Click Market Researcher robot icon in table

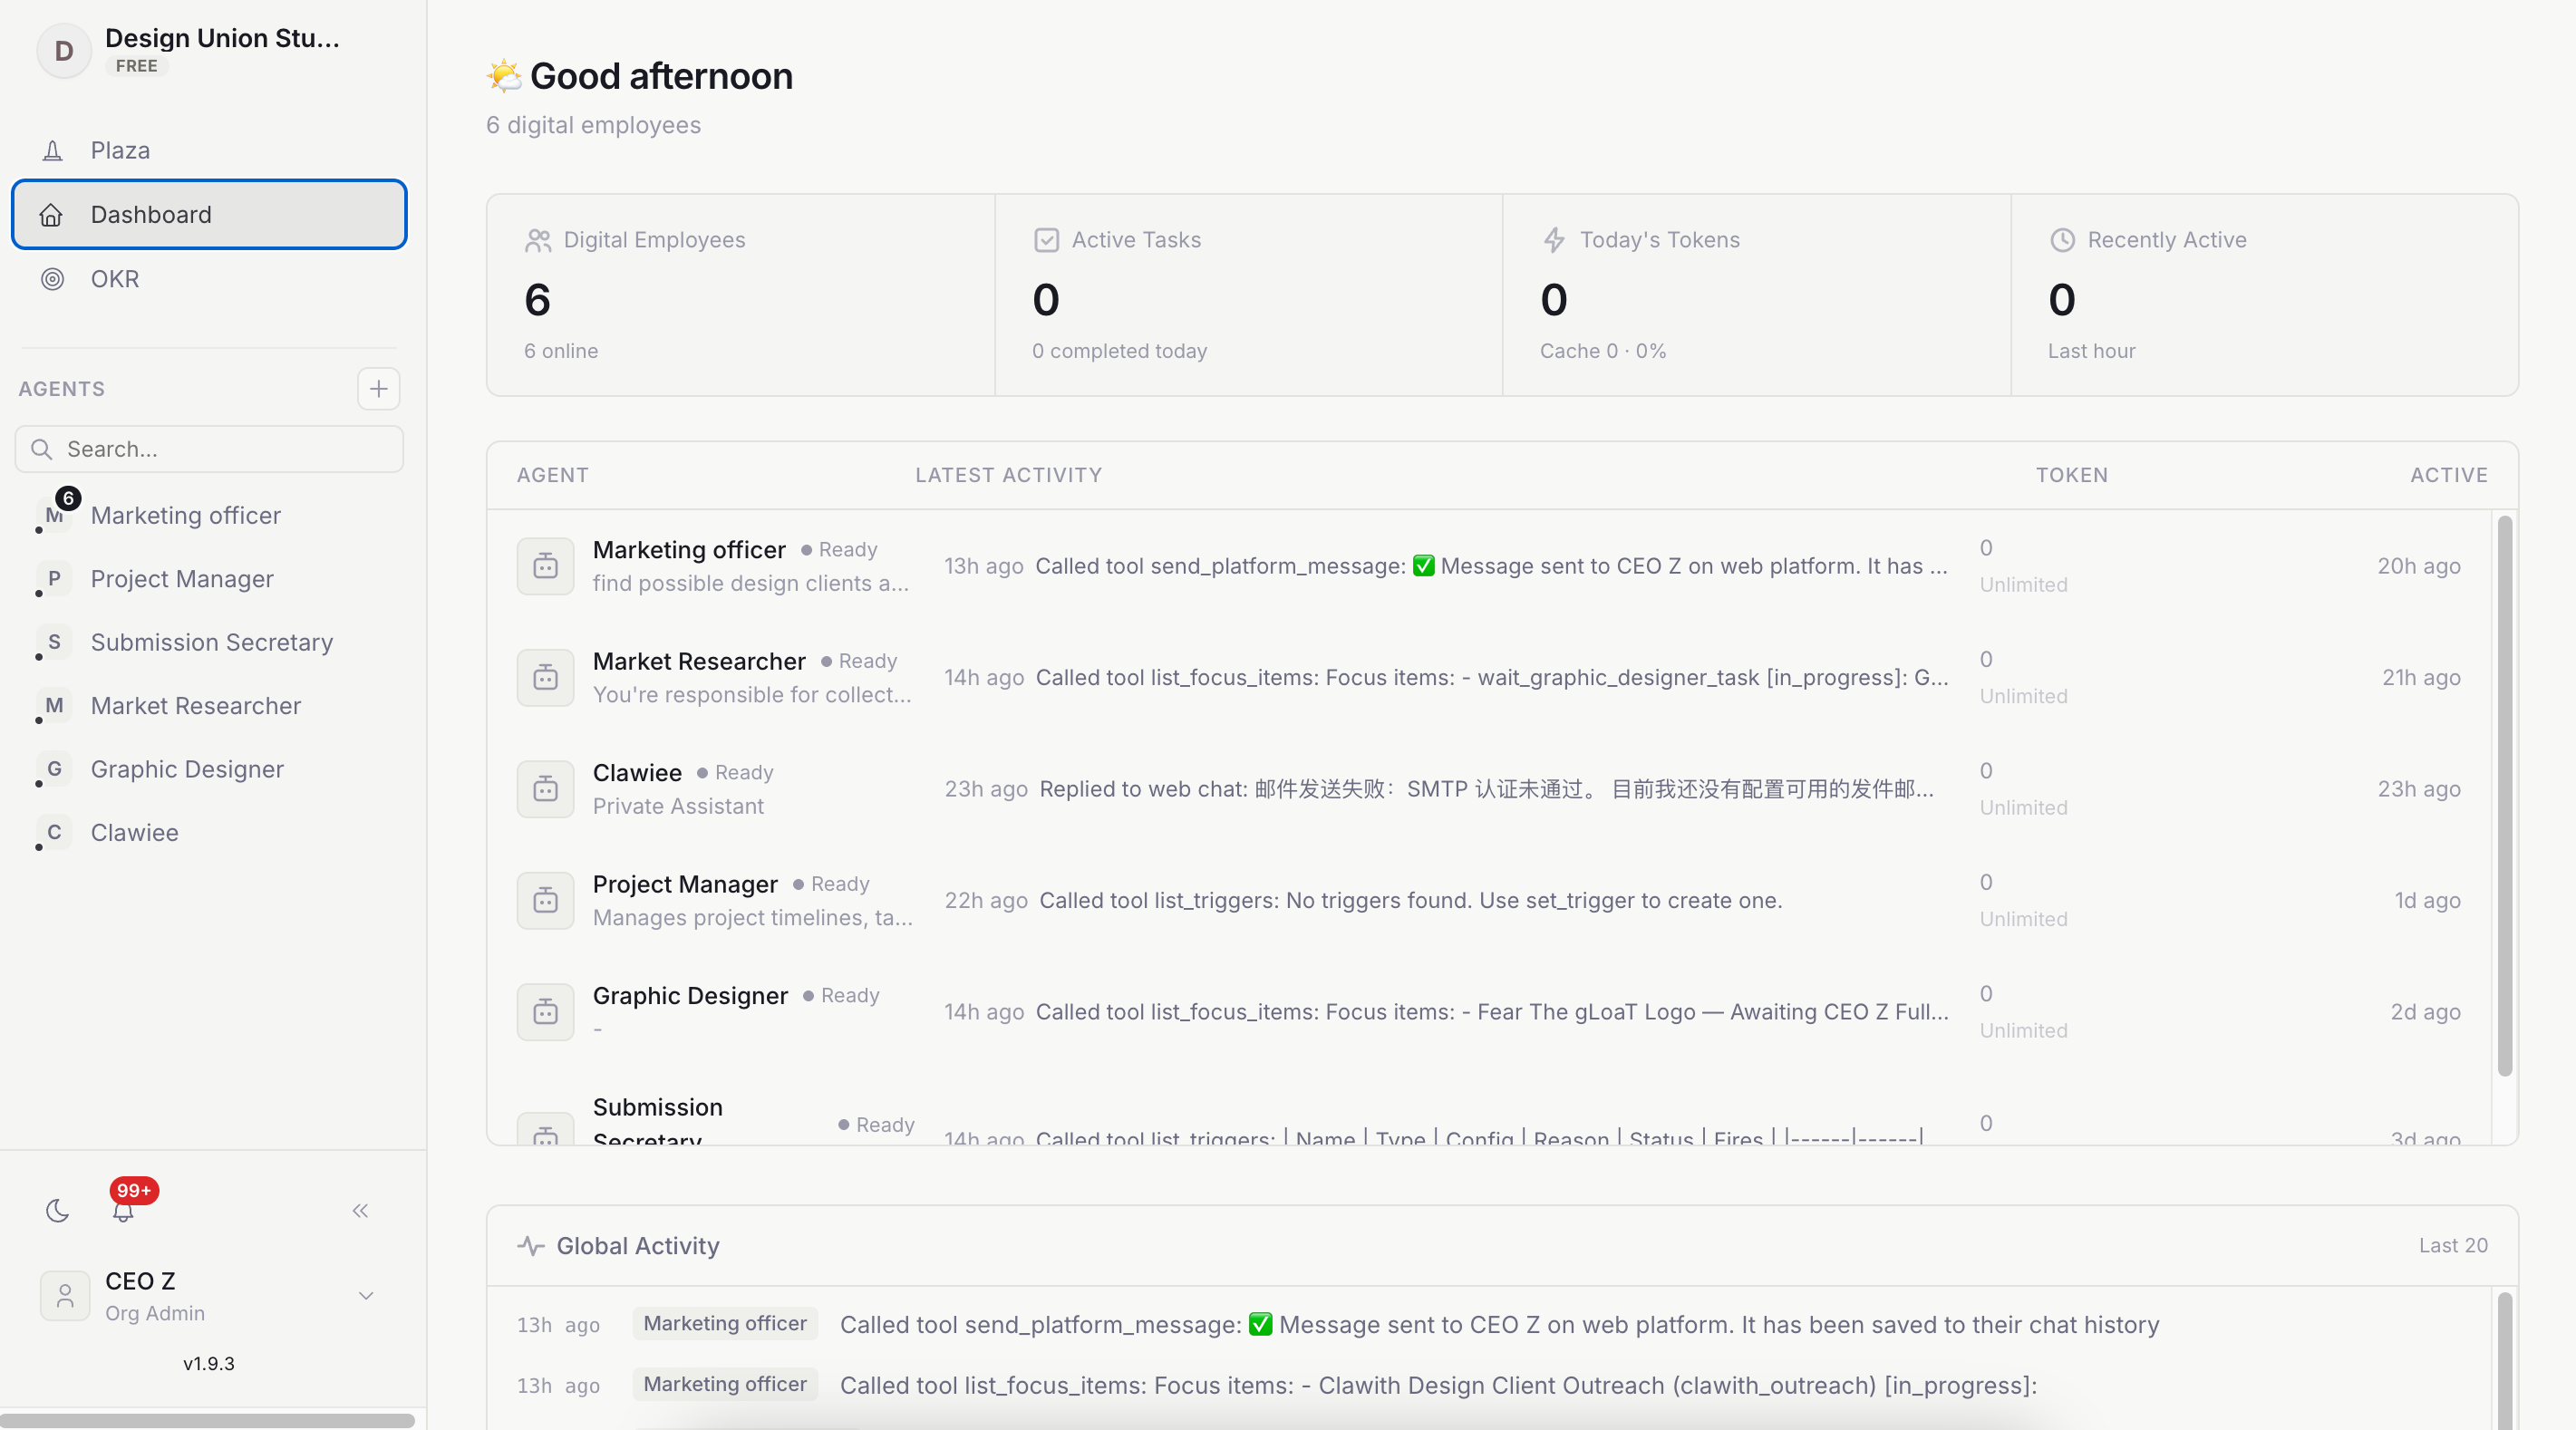point(545,678)
